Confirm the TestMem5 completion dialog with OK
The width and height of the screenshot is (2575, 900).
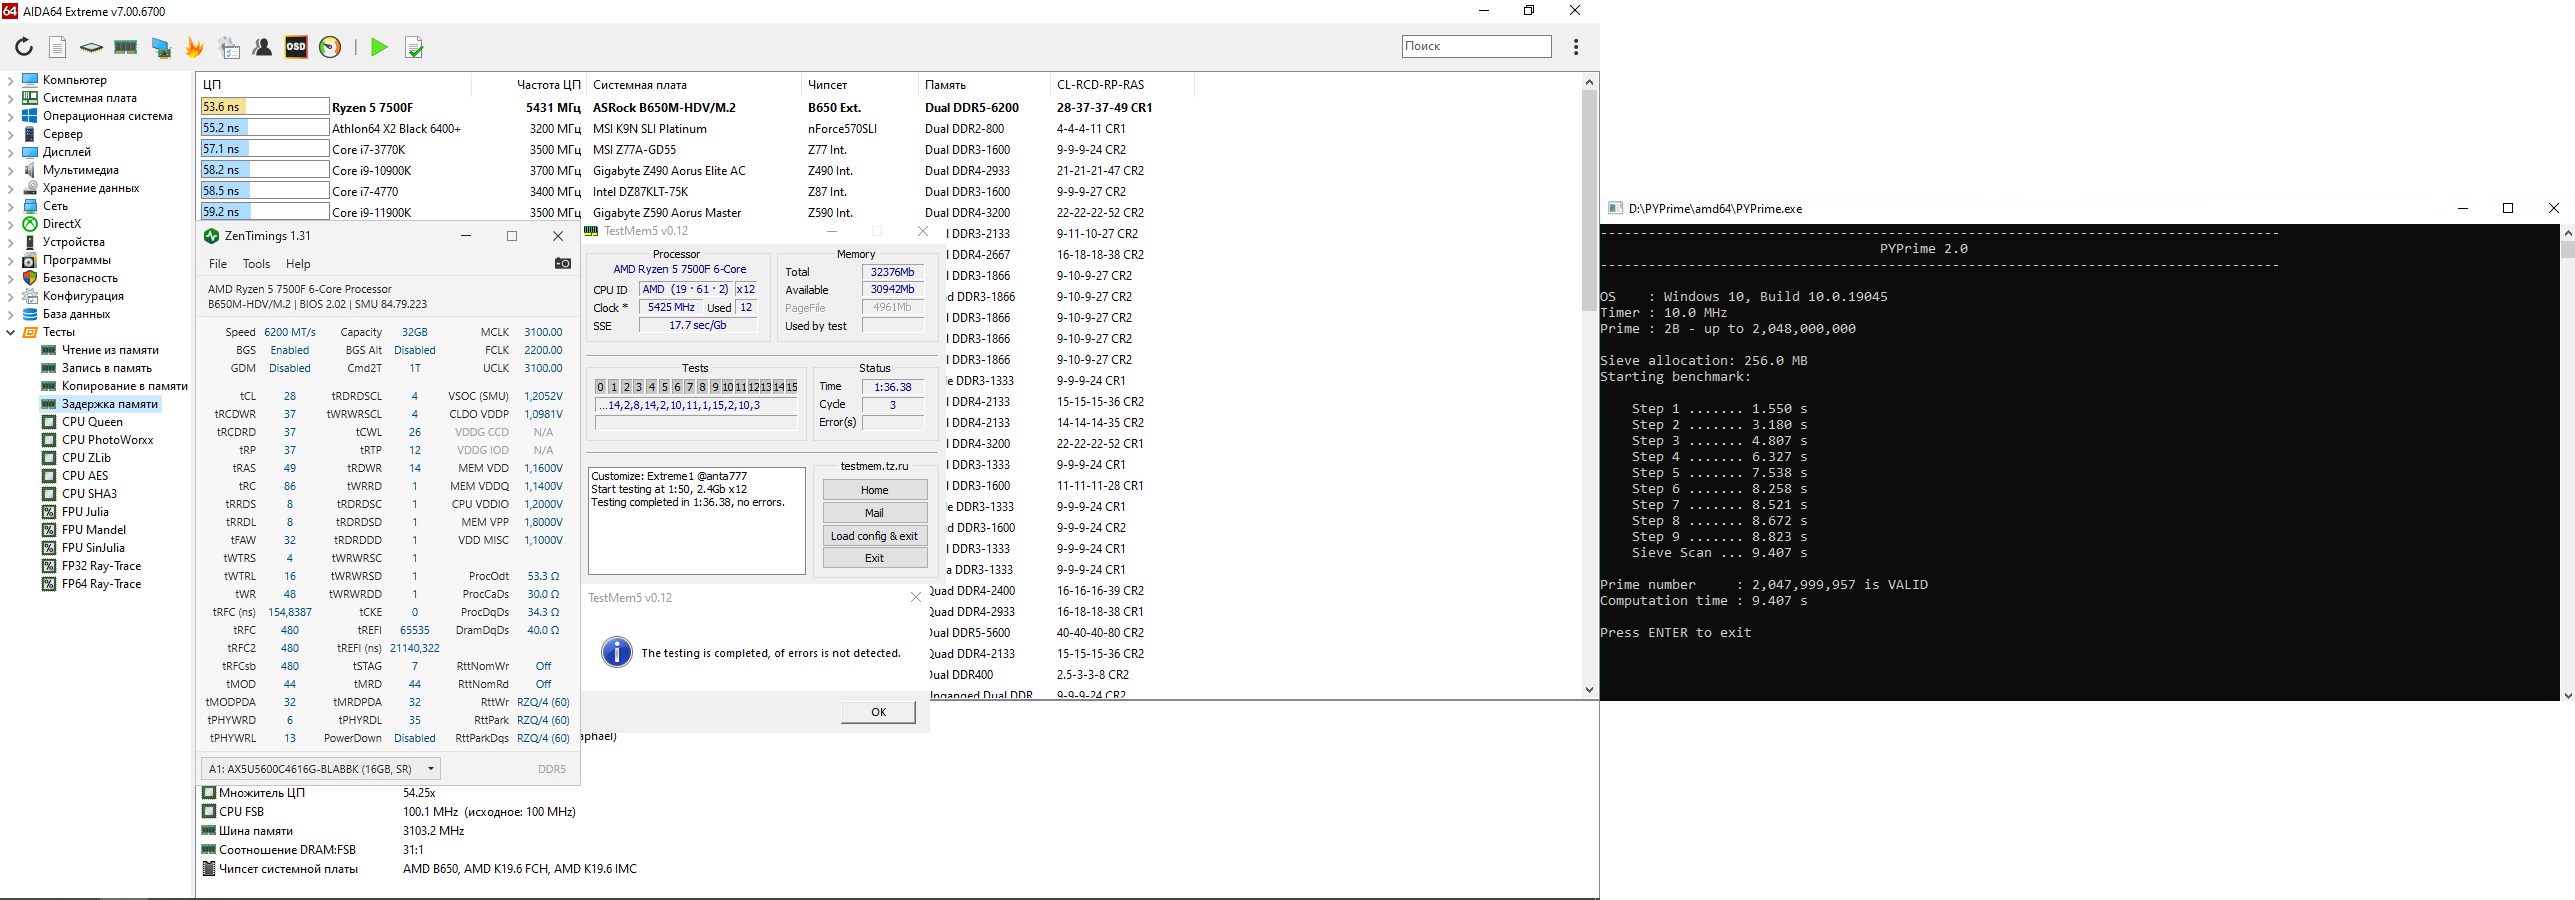point(878,712)
